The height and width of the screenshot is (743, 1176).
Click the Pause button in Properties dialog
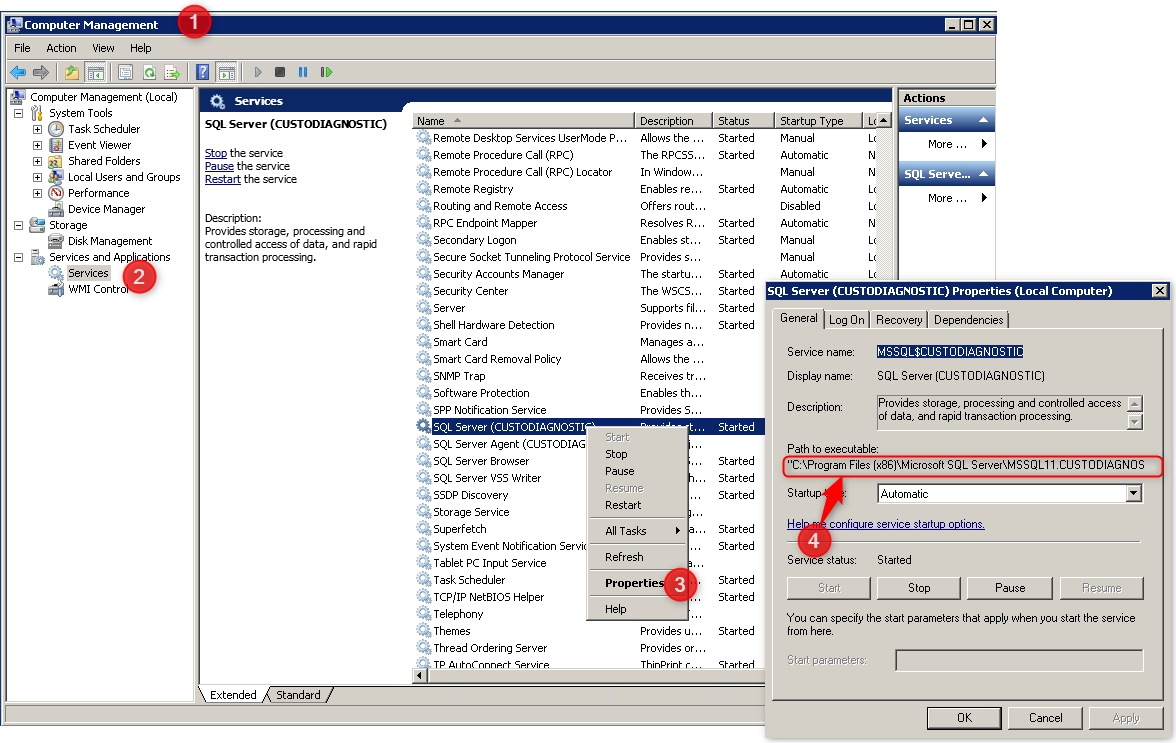pos(1010,588)
